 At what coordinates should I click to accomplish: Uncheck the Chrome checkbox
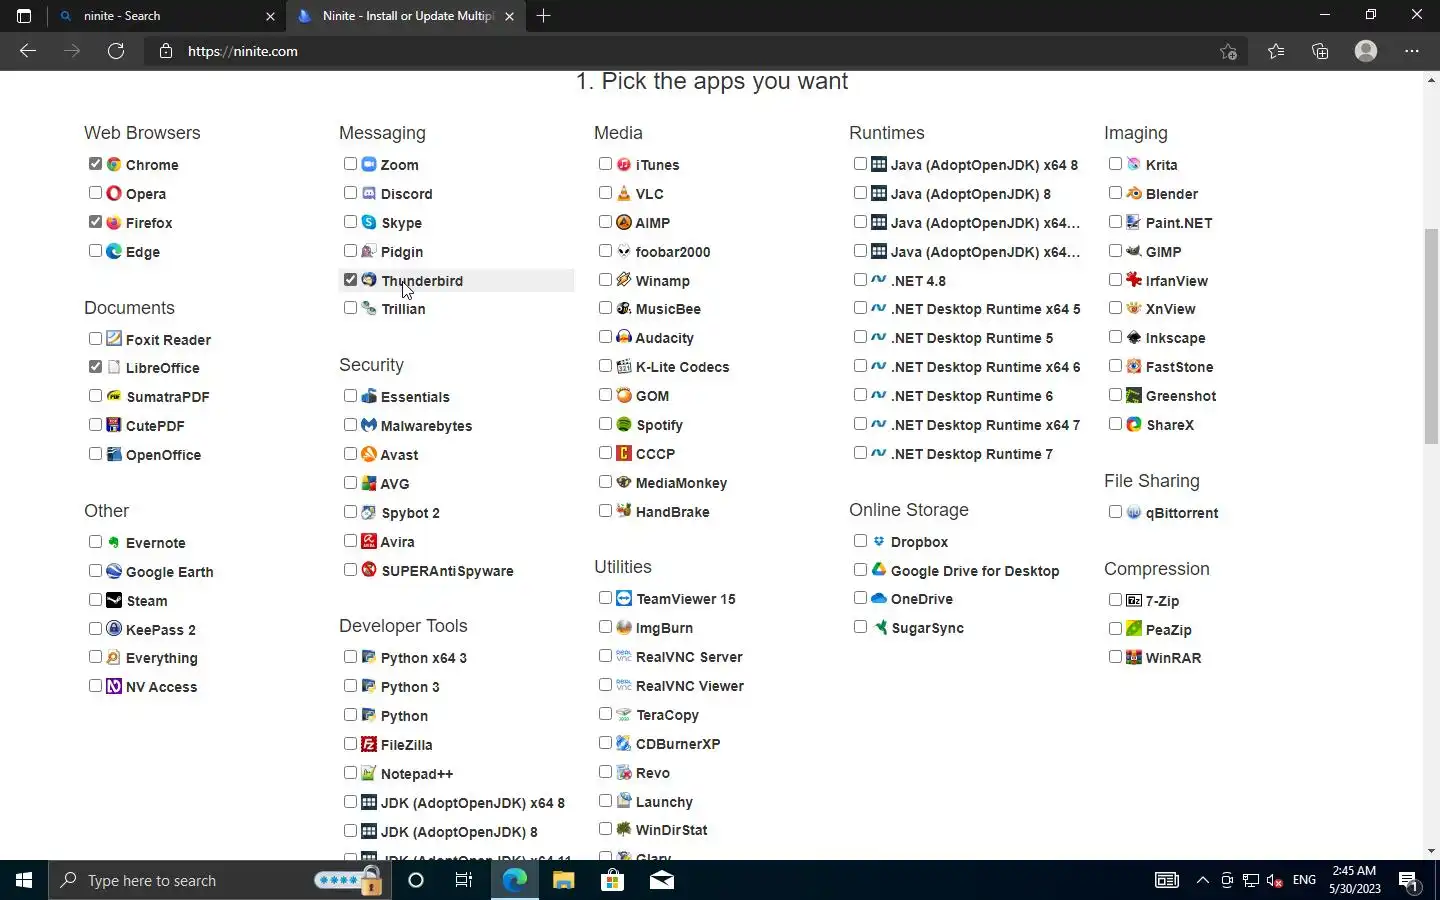pos(95,164)
